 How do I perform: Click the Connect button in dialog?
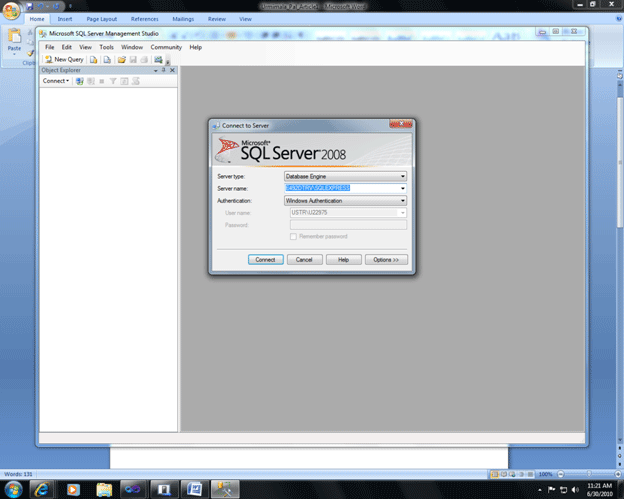pyautogui.click(x=265, y=260)
